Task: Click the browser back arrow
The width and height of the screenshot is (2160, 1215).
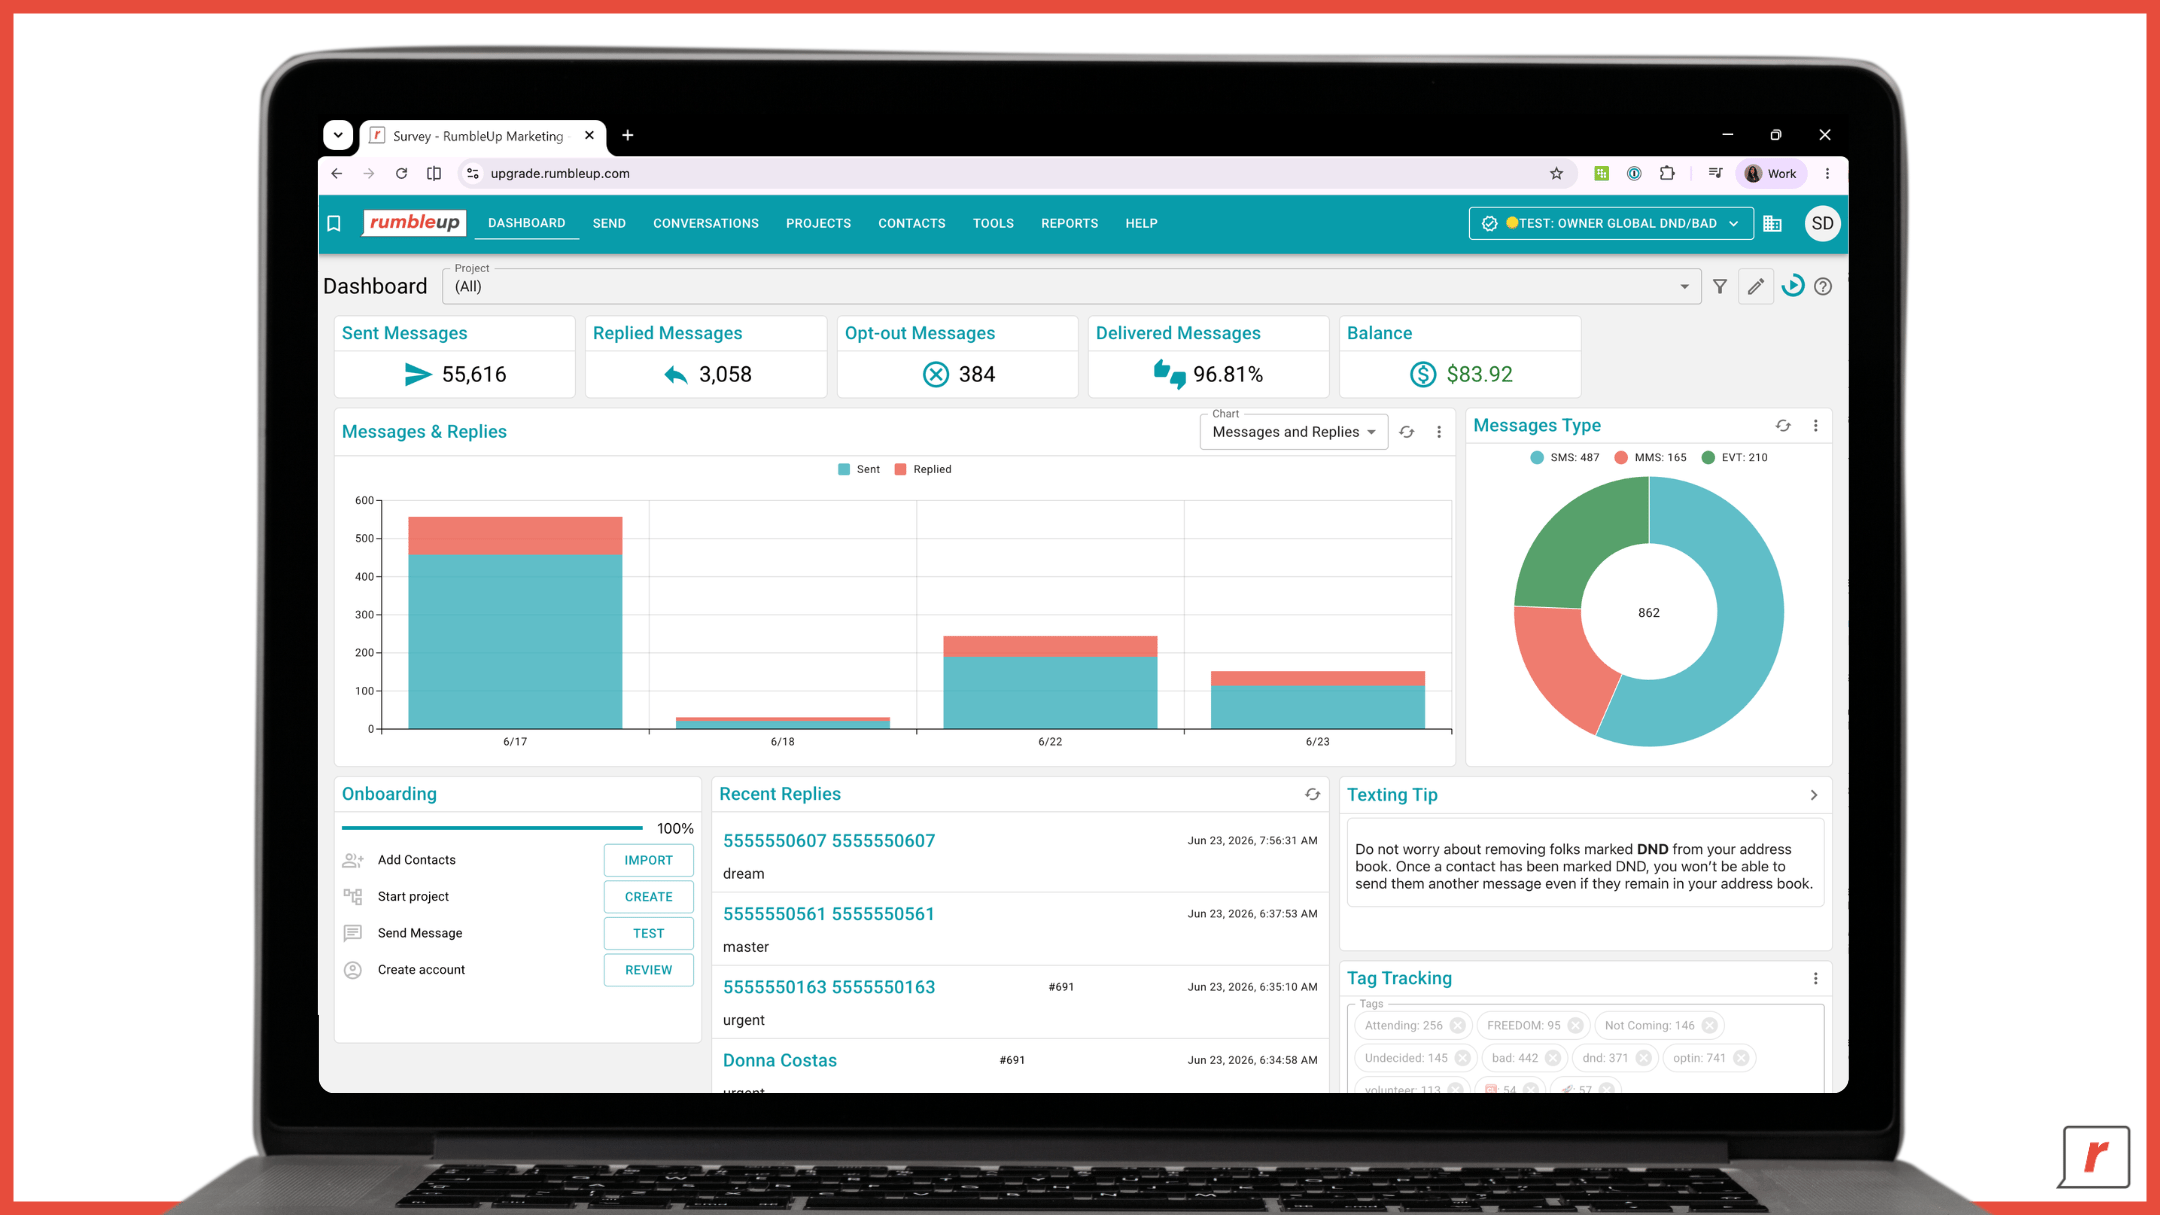Action: pyautogui.click(x=337, y=174)
